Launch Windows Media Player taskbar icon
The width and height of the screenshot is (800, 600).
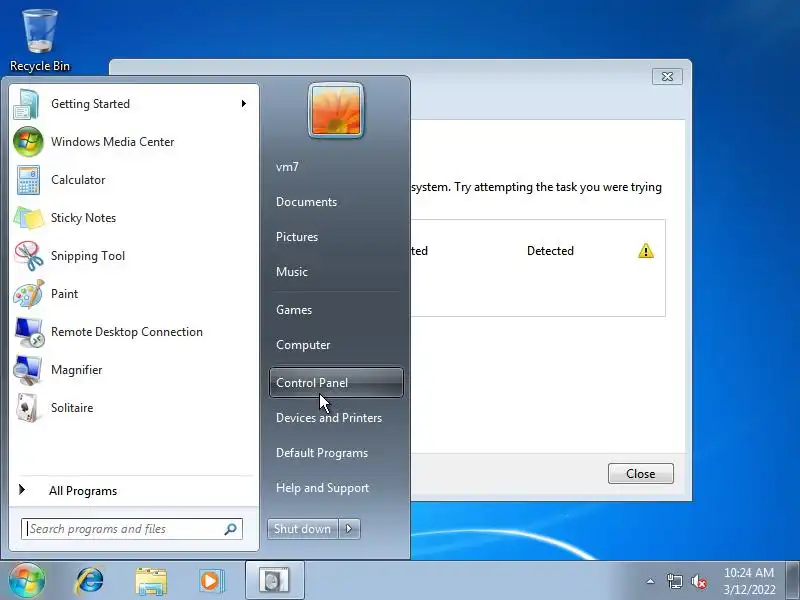211,581
